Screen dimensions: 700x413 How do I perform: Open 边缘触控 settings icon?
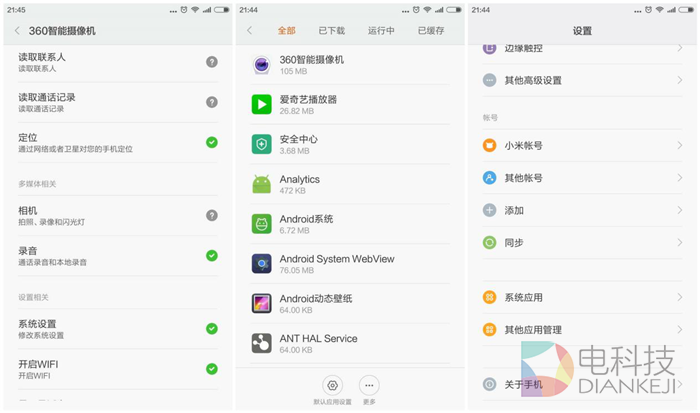(490, 48)
